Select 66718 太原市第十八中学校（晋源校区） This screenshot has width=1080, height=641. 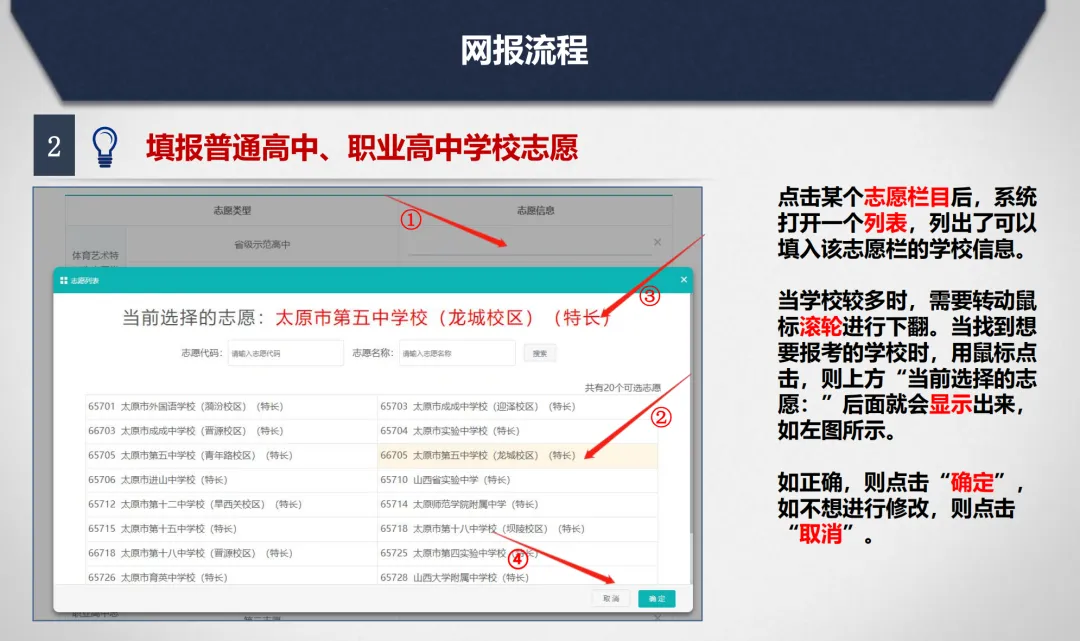[x=231, y=554]
